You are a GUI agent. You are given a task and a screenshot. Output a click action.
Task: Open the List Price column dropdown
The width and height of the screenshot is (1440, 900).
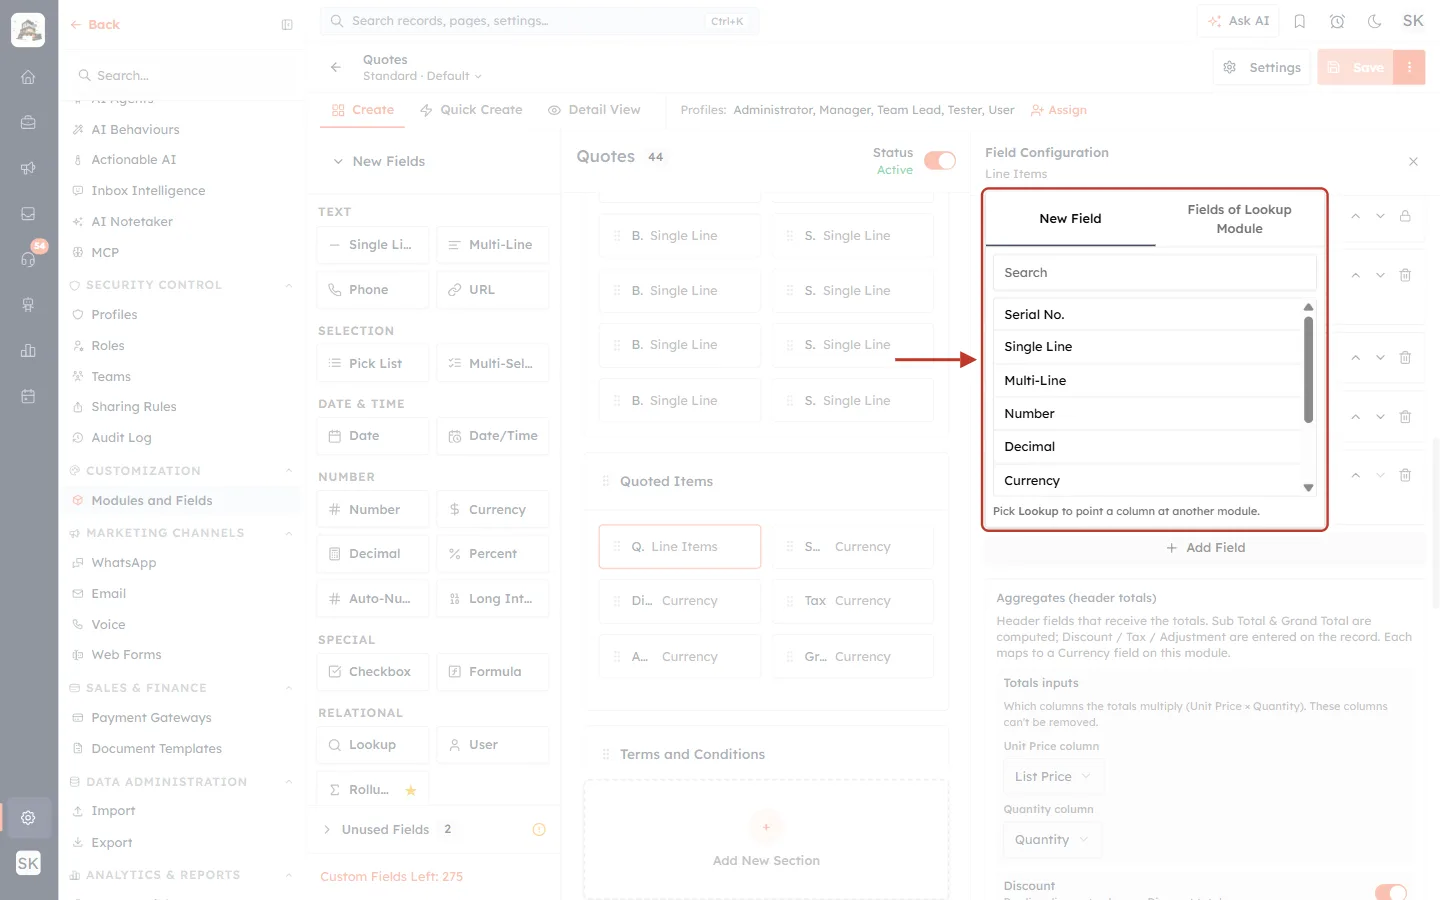coord(1053,776)
